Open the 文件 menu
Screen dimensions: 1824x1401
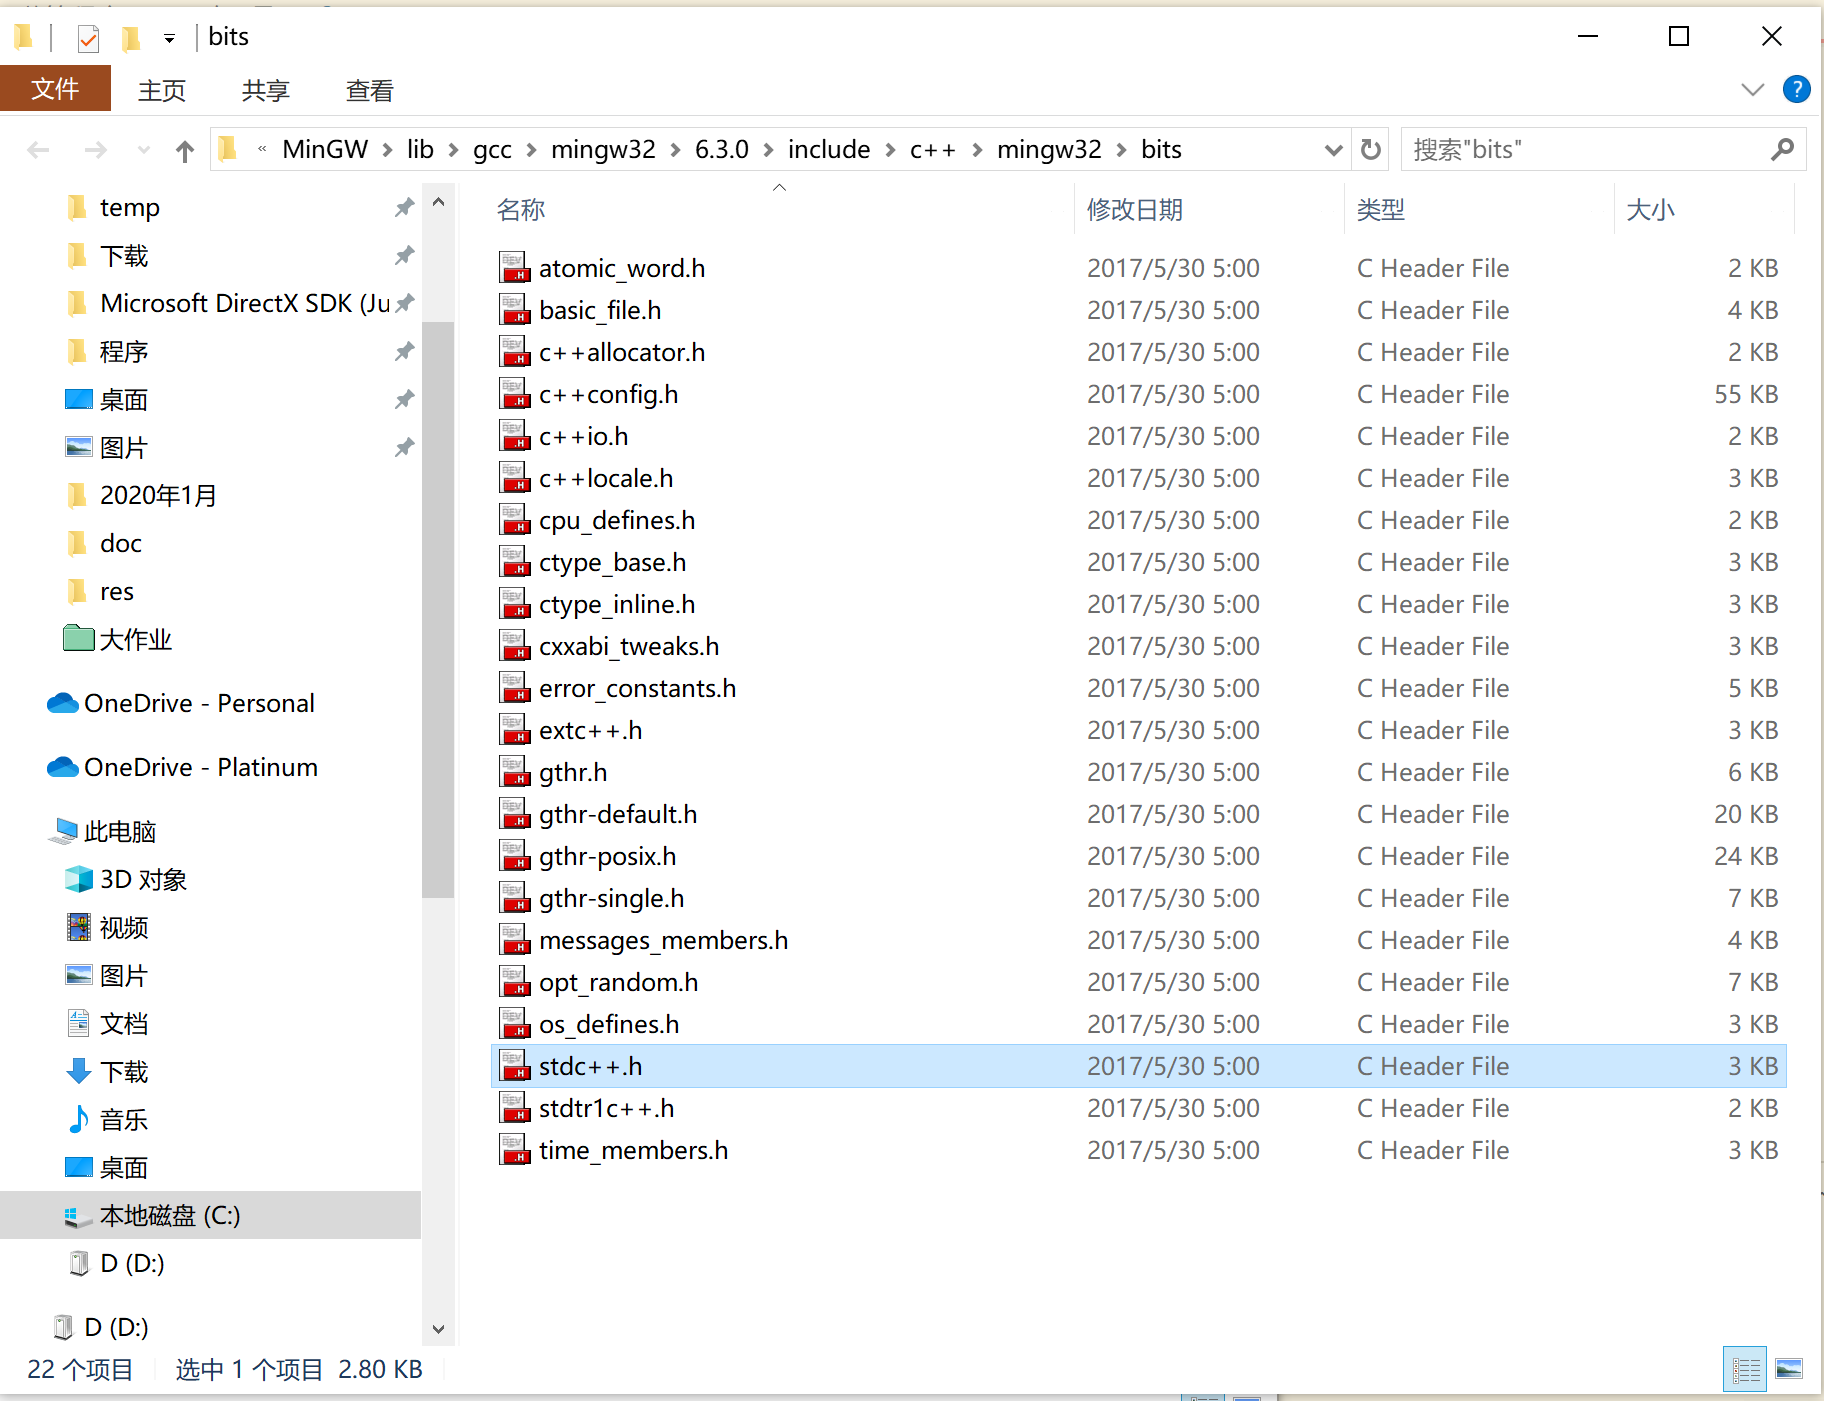pos(55,89)
